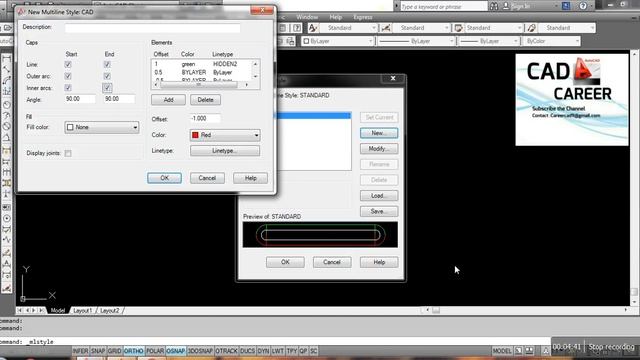Click the Quick View Layouts status icon
The width and height of the screenshot is (640, 360).
pos(518,351)
